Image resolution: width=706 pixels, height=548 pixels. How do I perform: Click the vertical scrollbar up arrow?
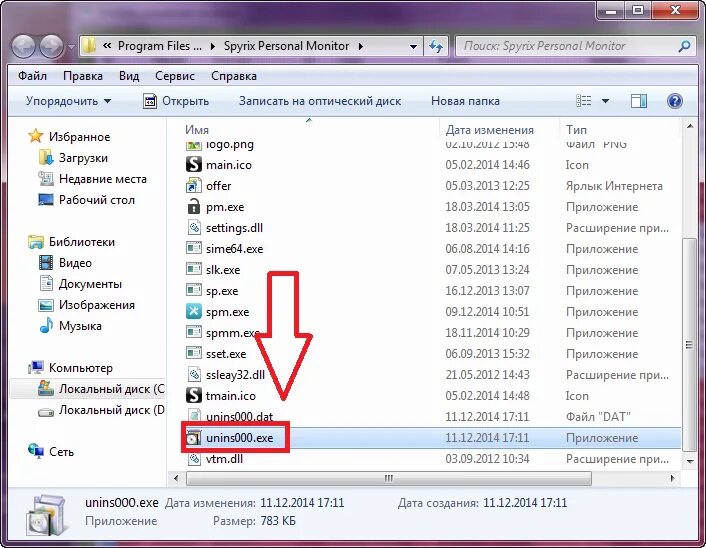[x=690, y=127]
